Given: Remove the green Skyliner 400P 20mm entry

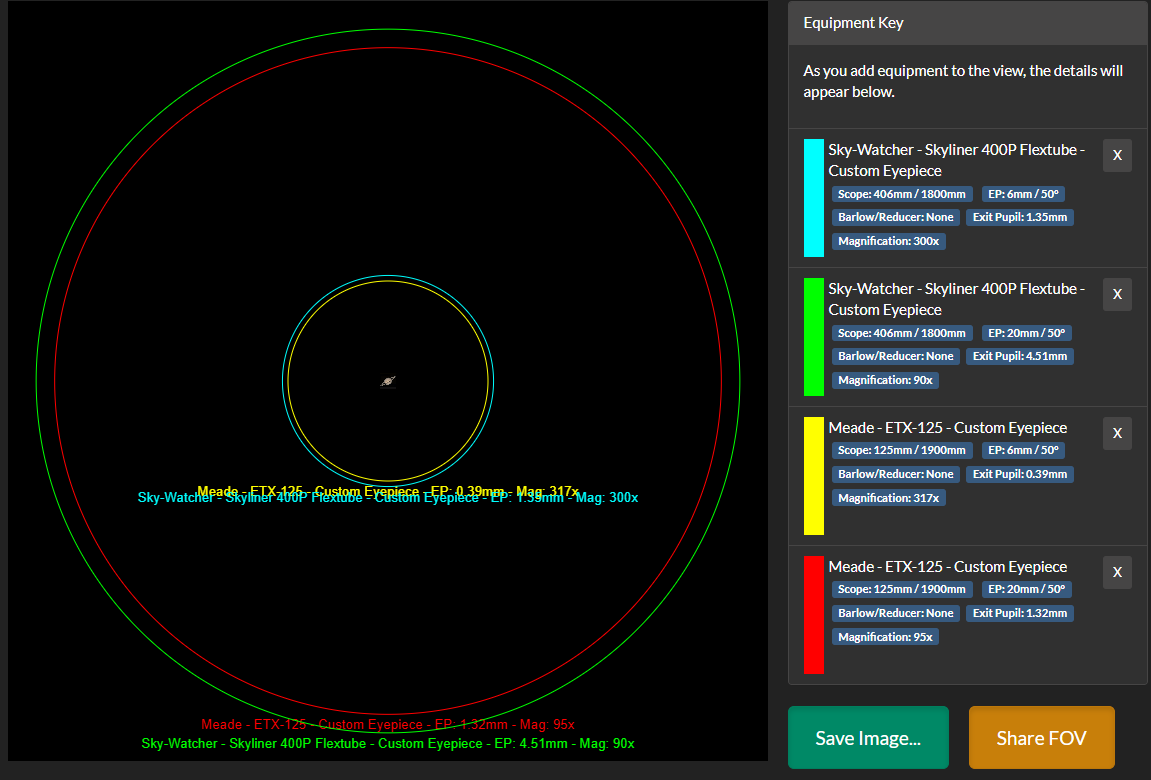Looking at the screenshot, I should click(x=1117, y=294).
